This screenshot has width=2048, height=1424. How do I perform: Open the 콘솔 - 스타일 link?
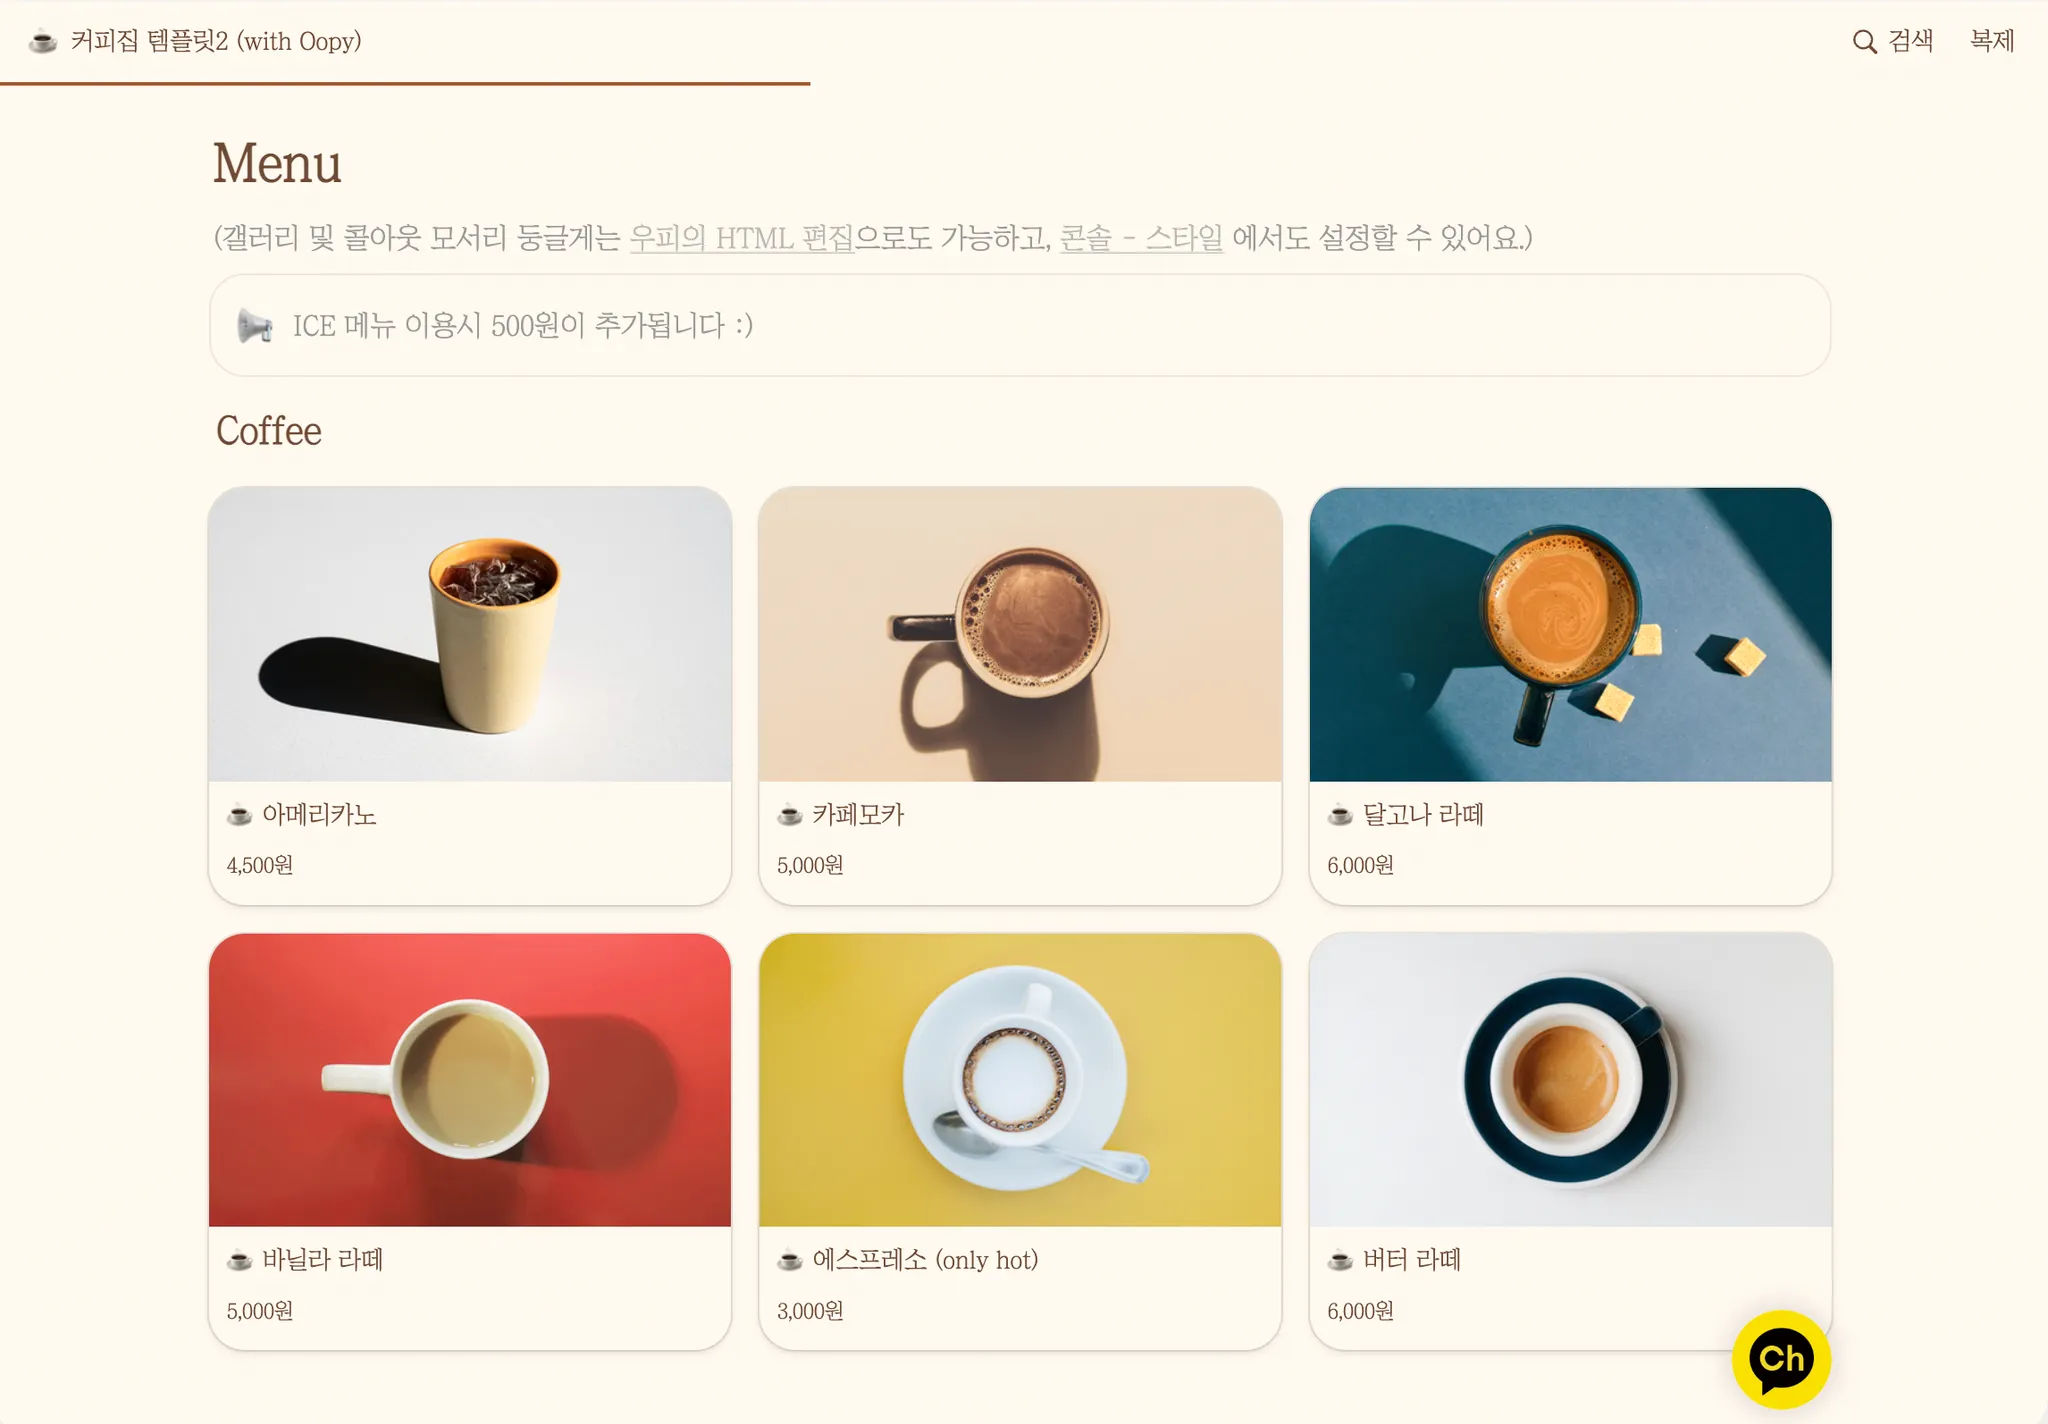pyautogui.click(x=1141, y=238)
